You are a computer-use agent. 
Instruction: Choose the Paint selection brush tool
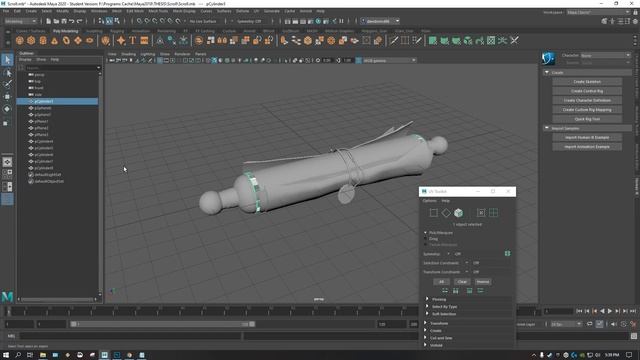(7, 84)
